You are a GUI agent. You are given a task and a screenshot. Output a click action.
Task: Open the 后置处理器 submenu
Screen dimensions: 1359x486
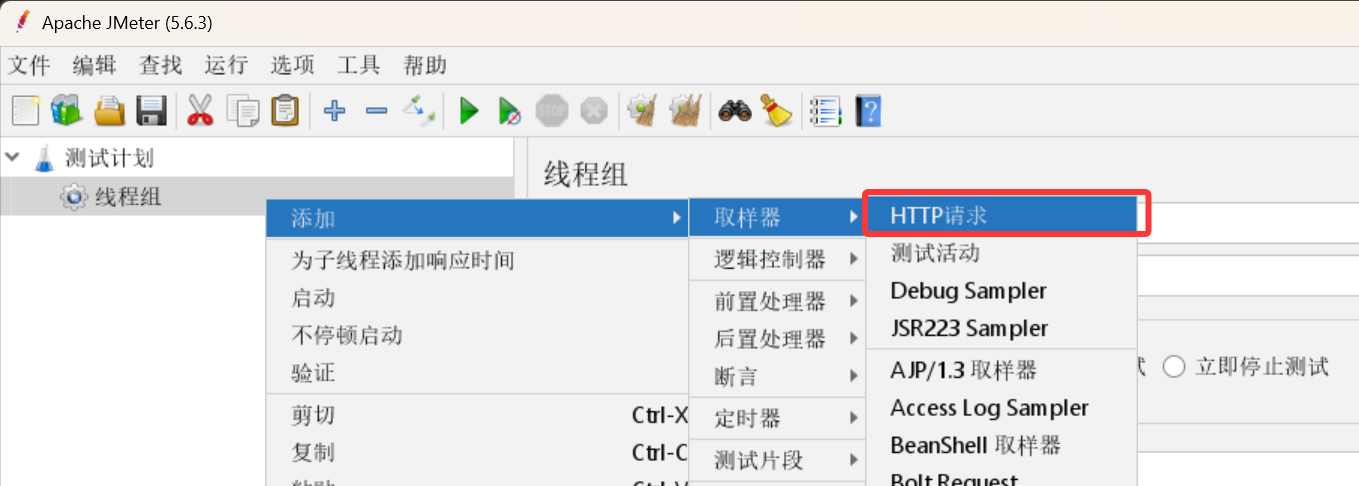tap(777, 338)
